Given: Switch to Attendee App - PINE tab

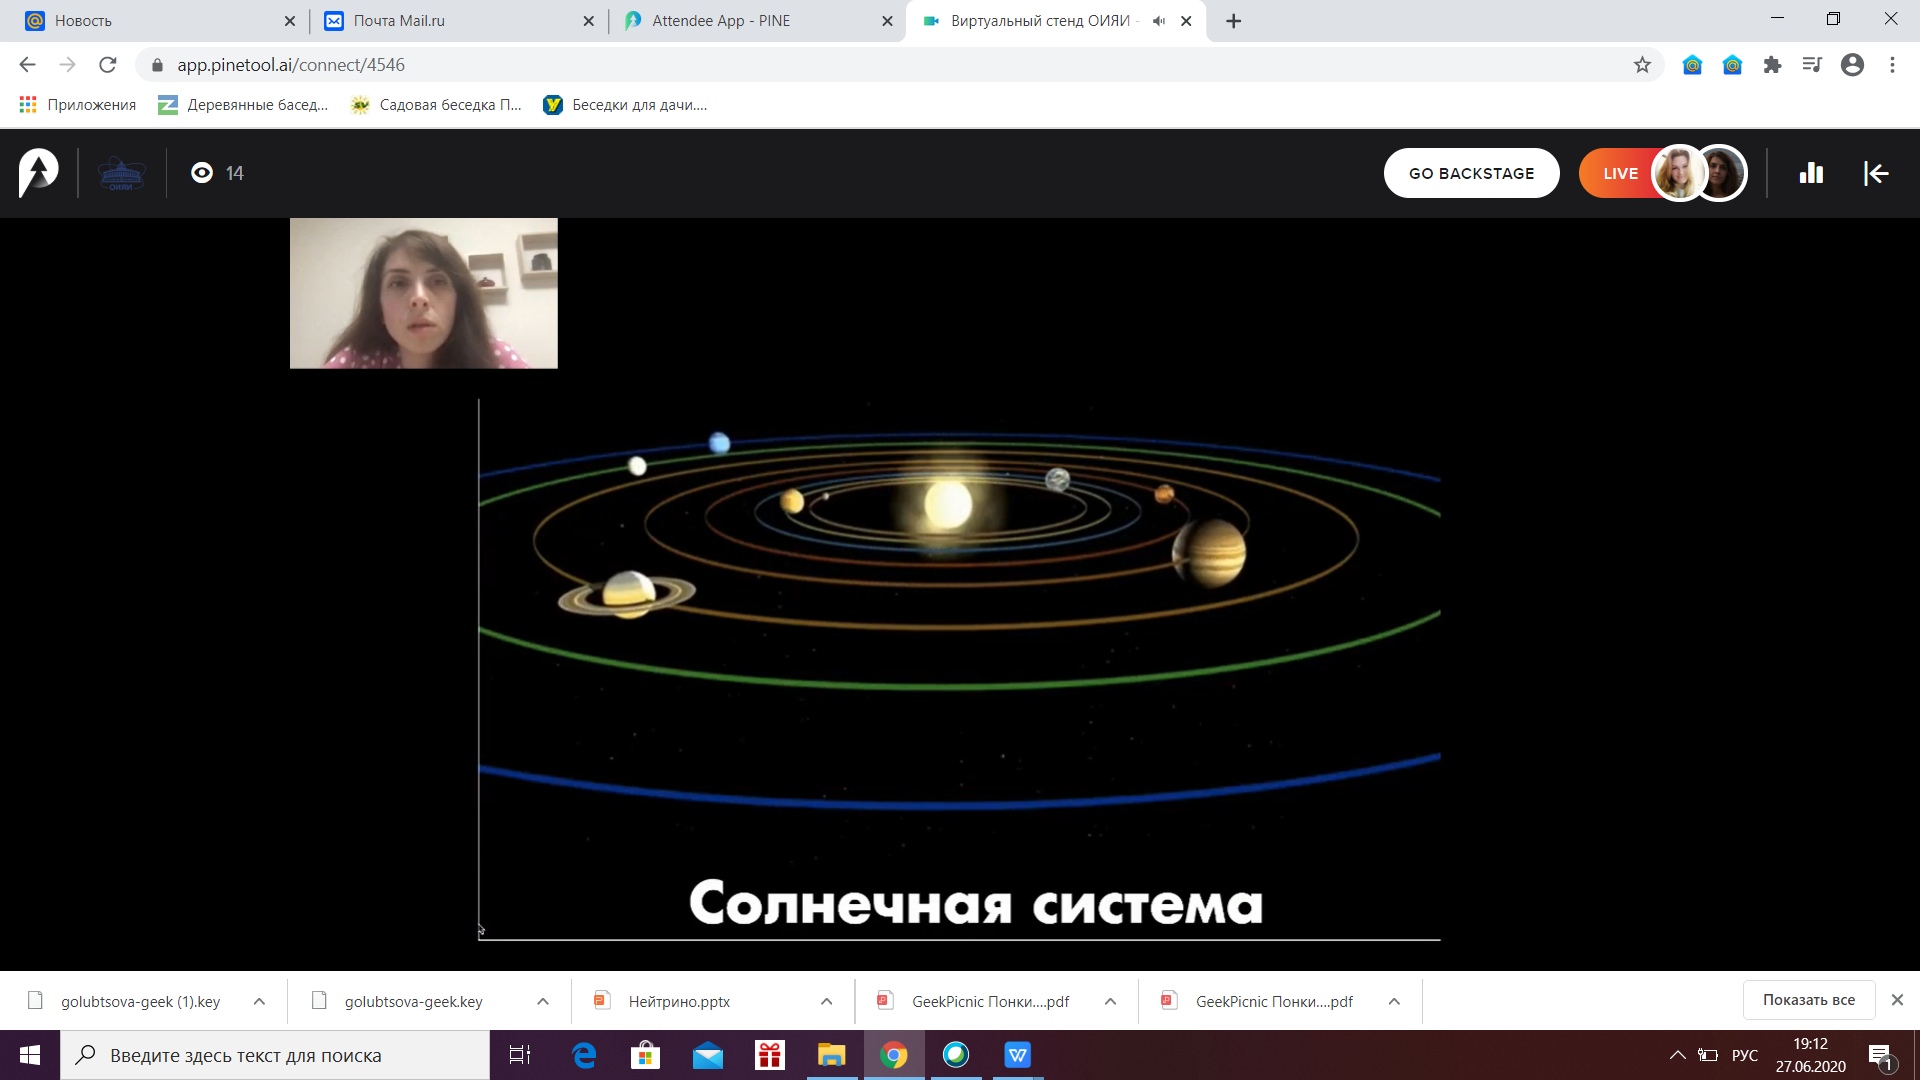Looking at the screenshot, I should point(720,21).
